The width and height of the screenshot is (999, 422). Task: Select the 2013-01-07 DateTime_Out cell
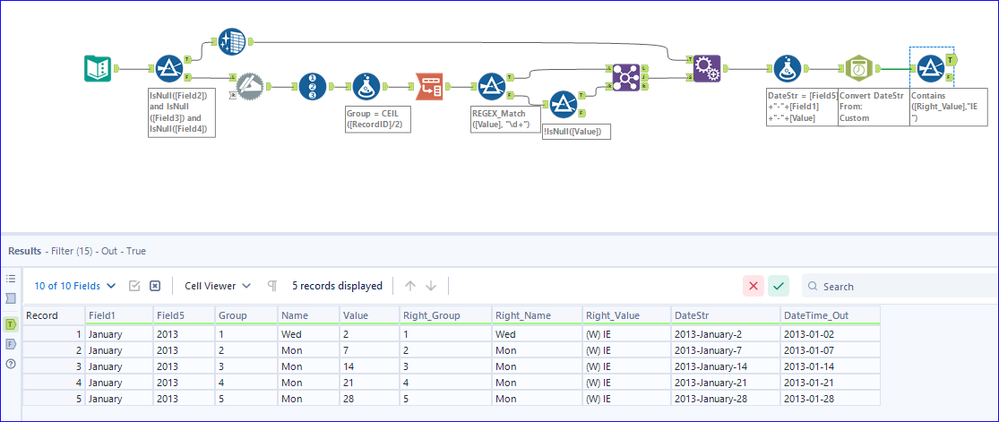[x=830, y=350]
